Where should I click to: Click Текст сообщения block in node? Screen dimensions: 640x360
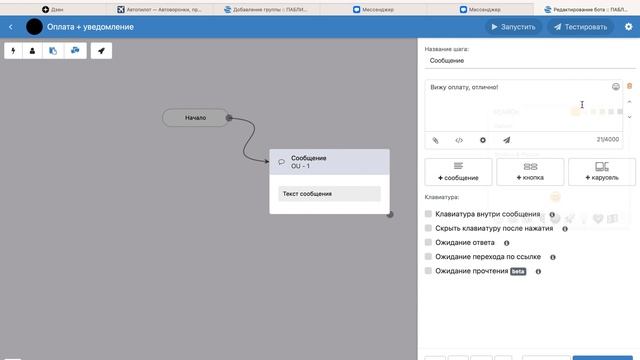click(329, 194)
